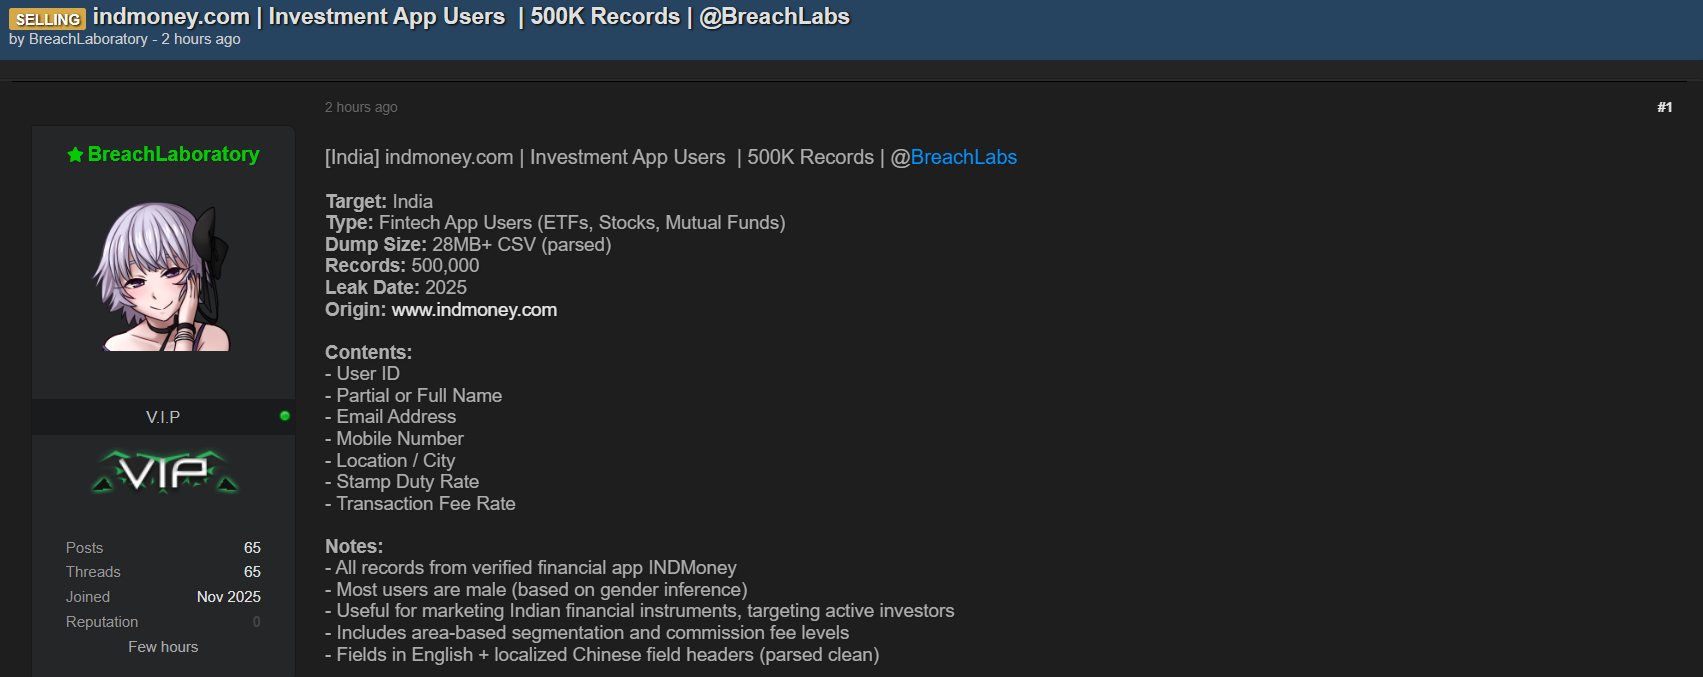Image resolution: width=1703 pixels, height=677 pixels.
Task: Open the green BreachLaboratory profile name
Action: click(173, 154)
